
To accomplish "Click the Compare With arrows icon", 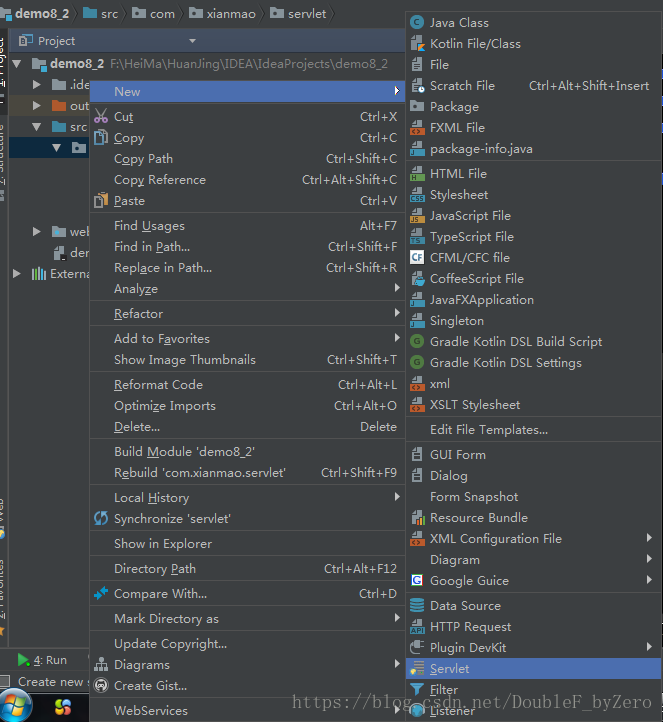I will [101, 594].
